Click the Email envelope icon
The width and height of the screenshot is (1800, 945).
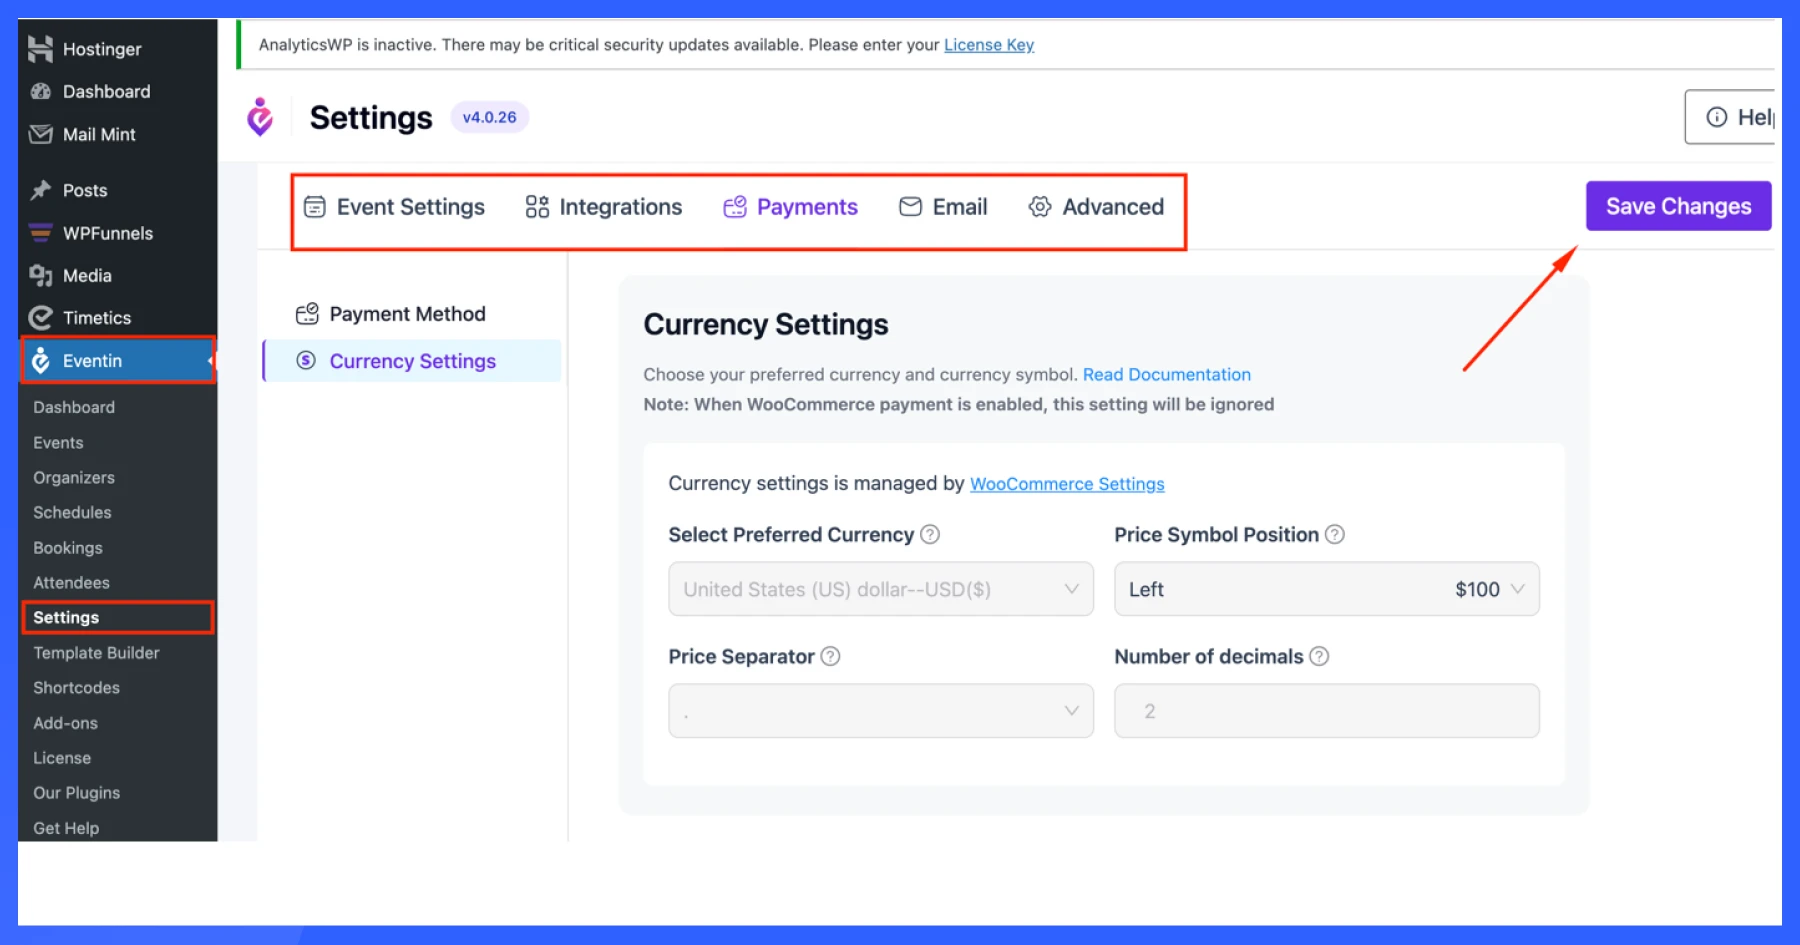coord(910,207)
